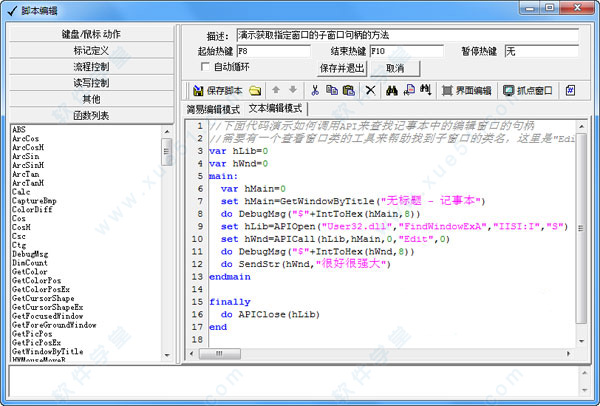Click the binoculars find icon
Image resolution: width=600 pixels, height=406 pixels.
tap(392, 90)
